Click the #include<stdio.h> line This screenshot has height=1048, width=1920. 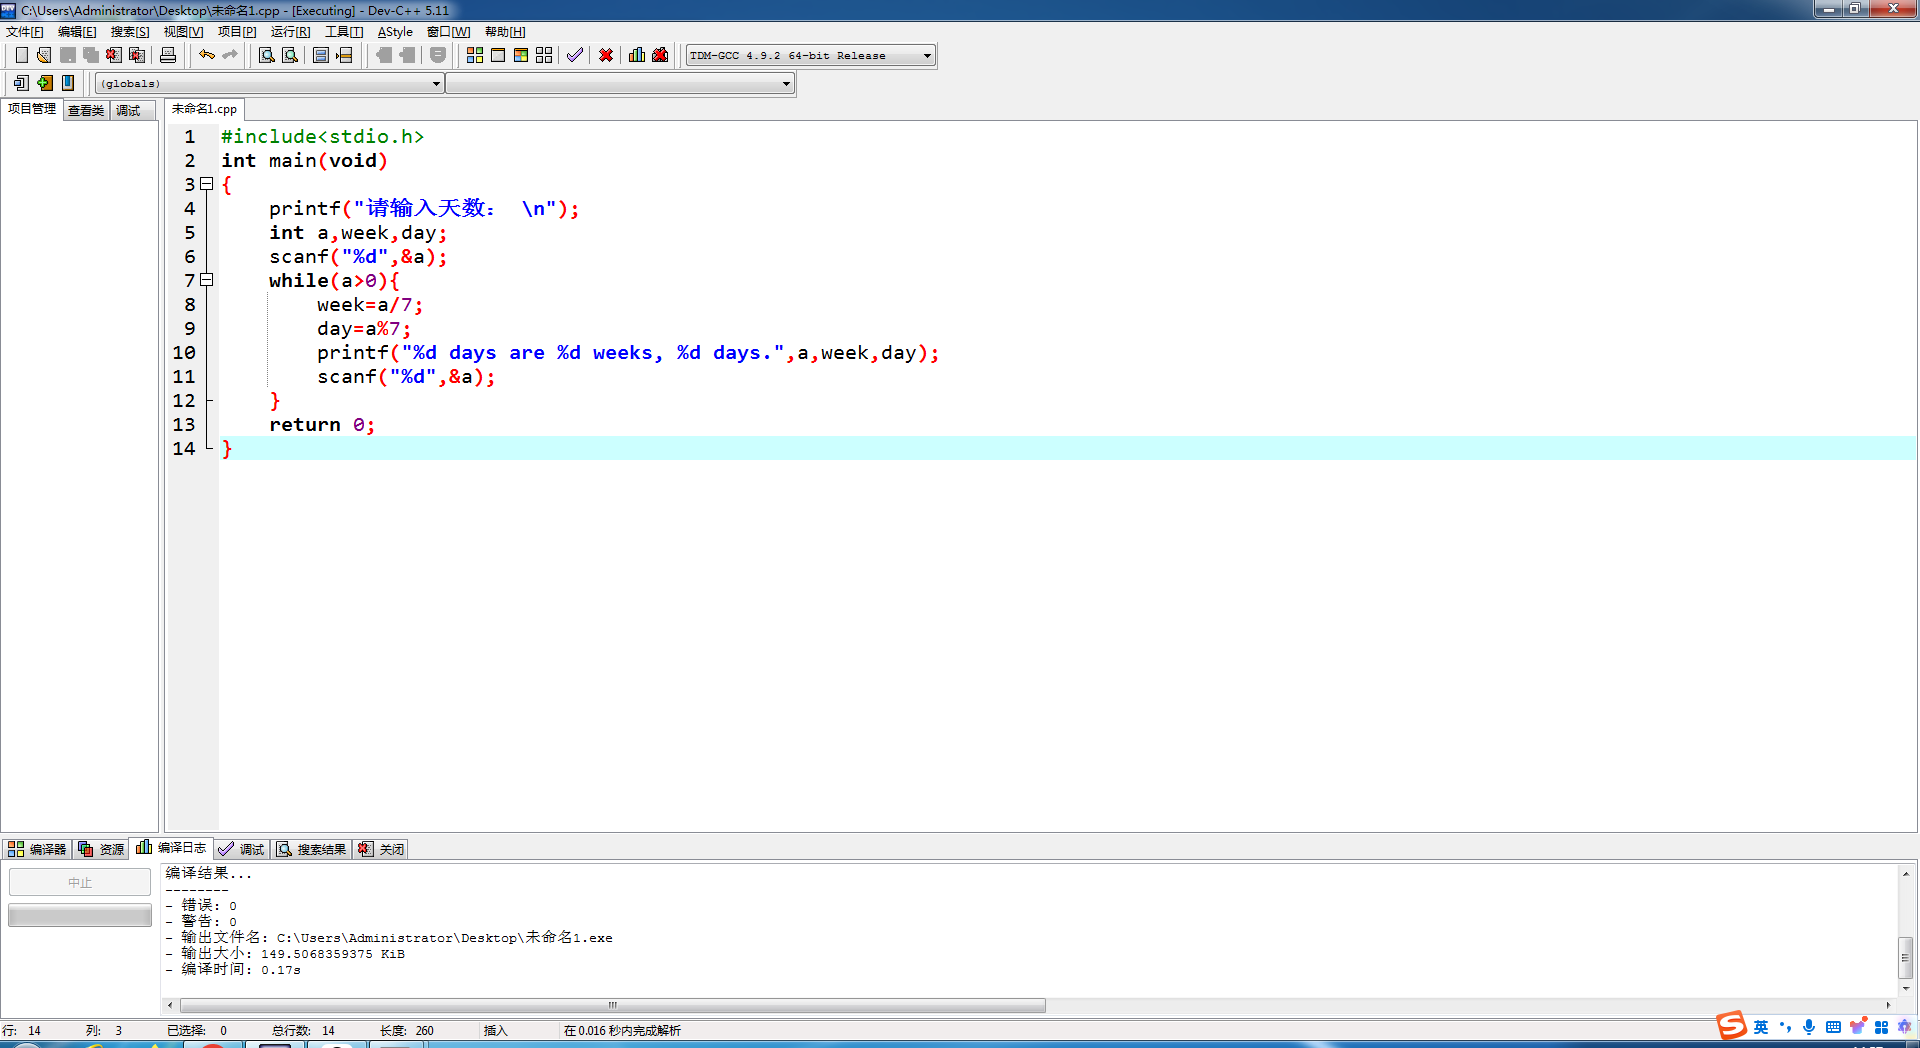click(322, 137)
